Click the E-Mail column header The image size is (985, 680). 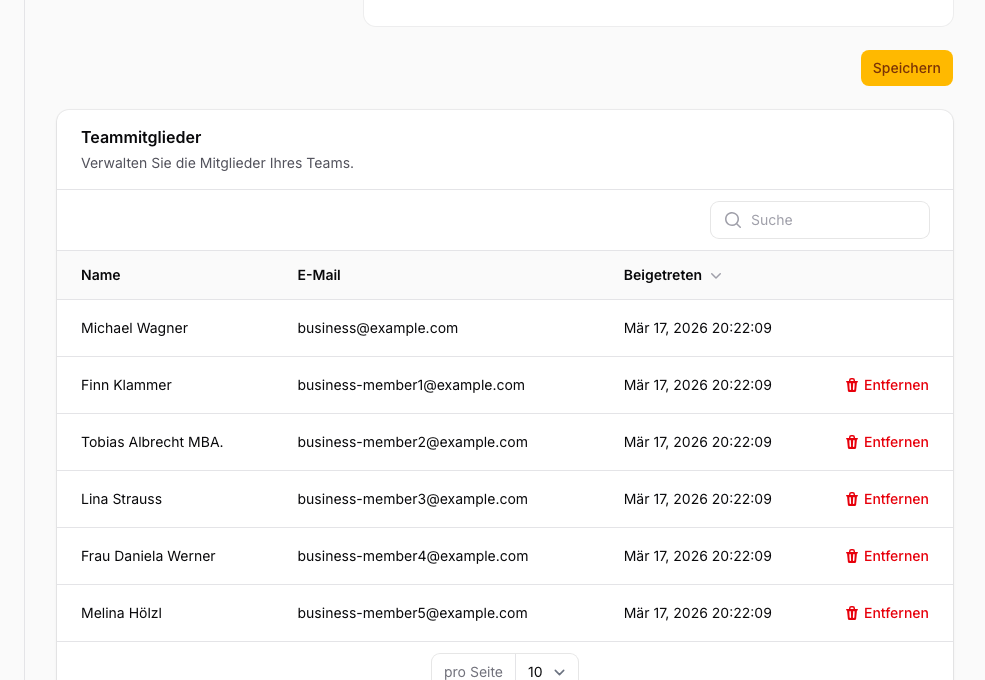click(x=318, y=275)
